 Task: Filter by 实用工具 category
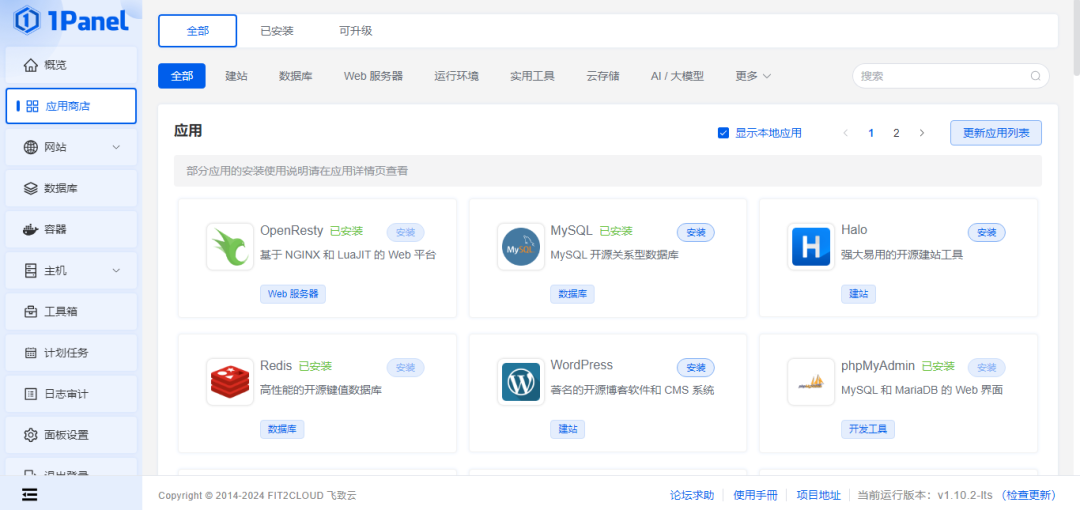coord(532,76)
